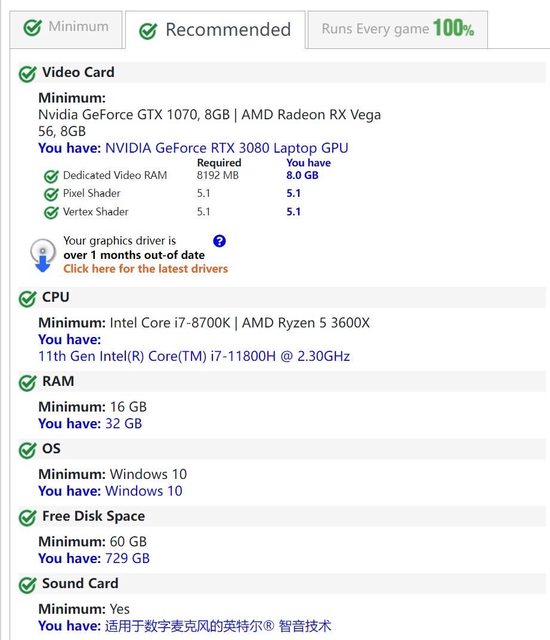This screenshot has height=640, width=550.
Task: Click the RAM green checkmark icon
Action: coord(28,382)
